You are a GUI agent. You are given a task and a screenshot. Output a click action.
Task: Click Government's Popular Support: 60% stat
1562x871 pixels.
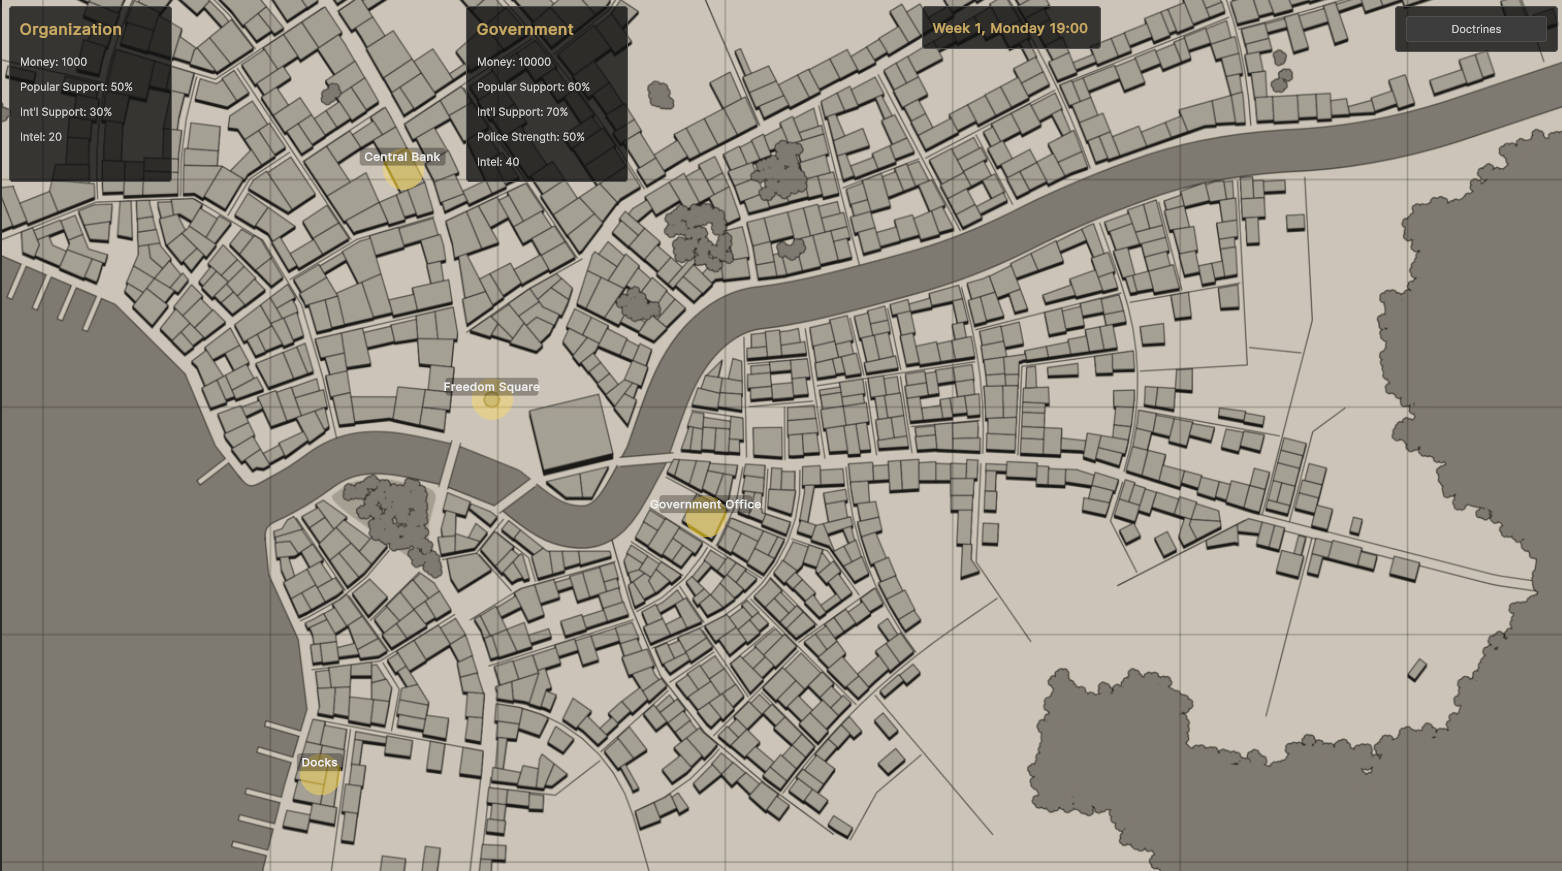pyautogui.click(x=533, y=87)
